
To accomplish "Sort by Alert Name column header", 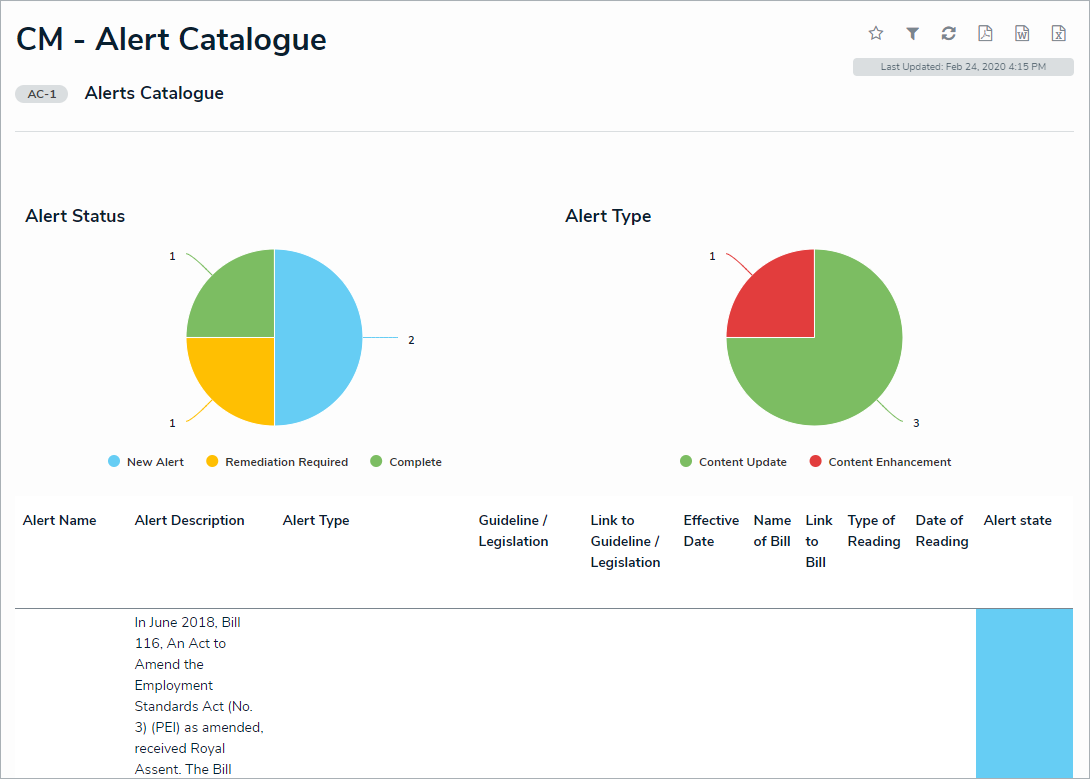I will point(60,520).
